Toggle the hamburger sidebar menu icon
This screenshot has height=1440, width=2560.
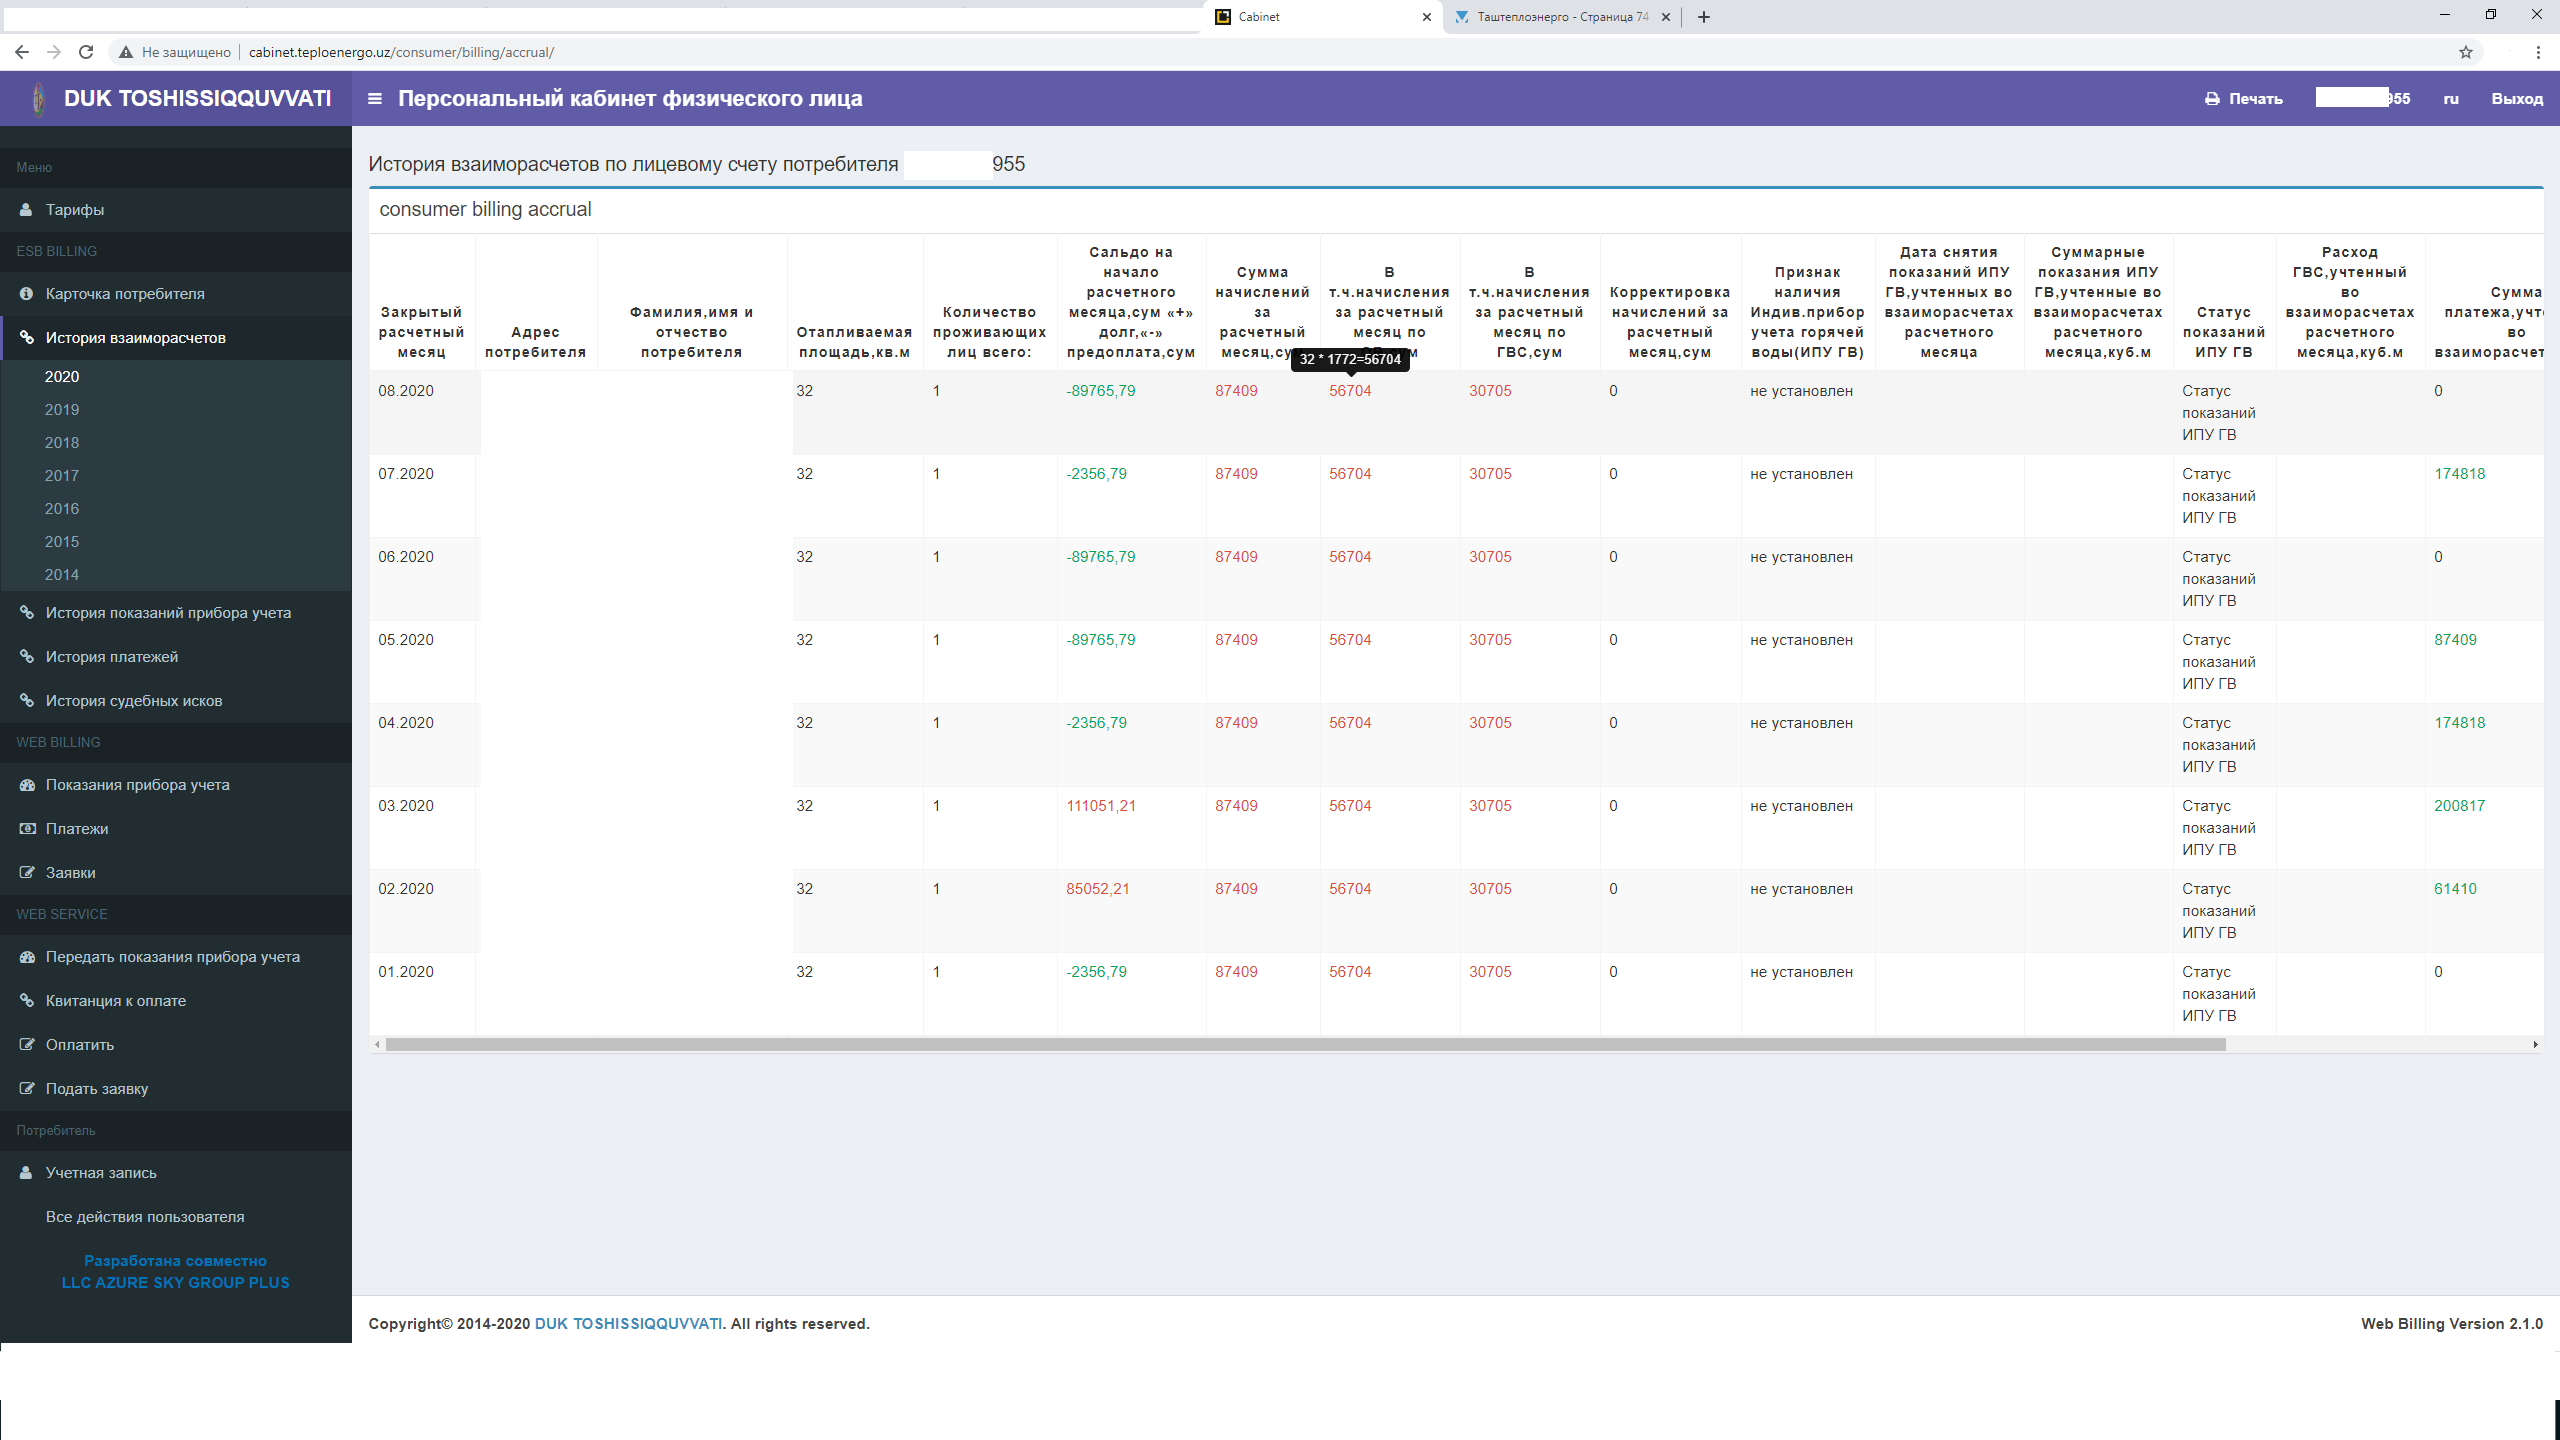click(x=375, y=98)
